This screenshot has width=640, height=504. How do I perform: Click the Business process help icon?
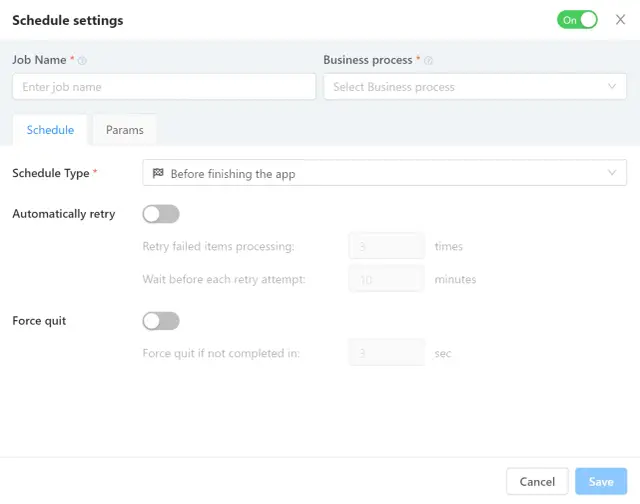tap(429, 61)
